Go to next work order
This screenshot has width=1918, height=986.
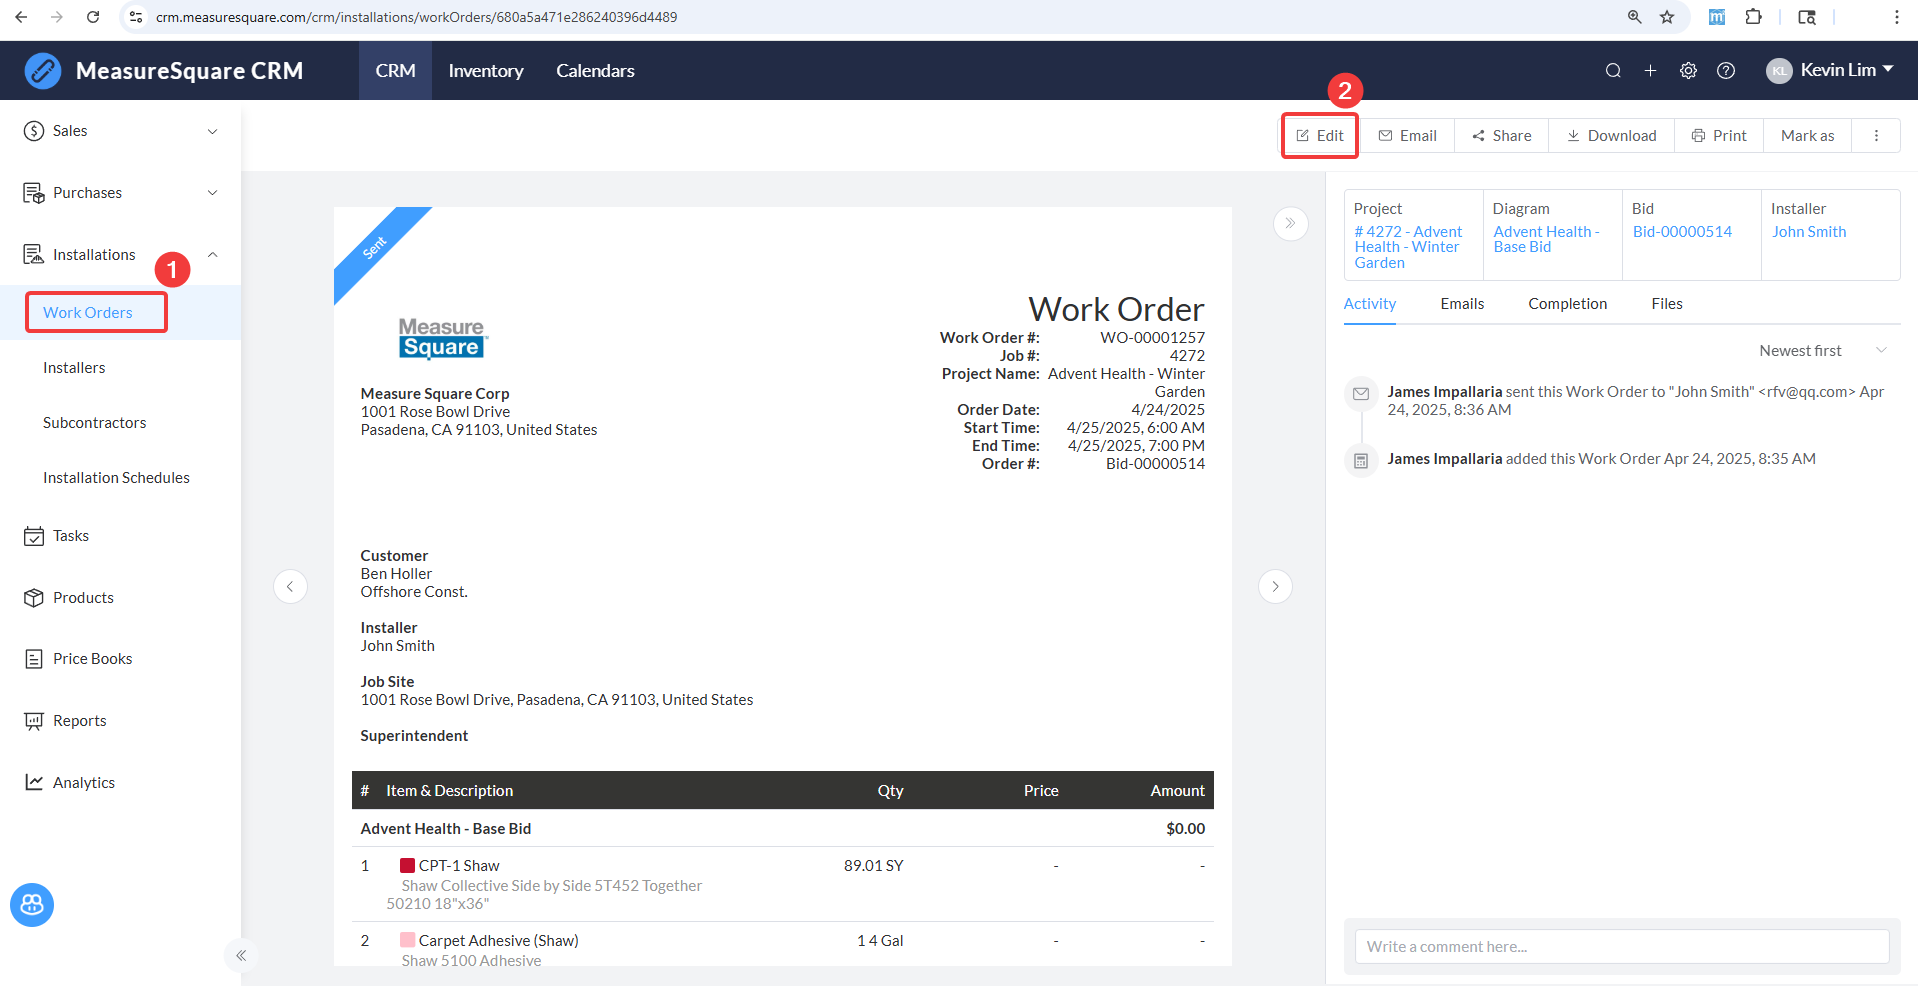pos(1275,586)
